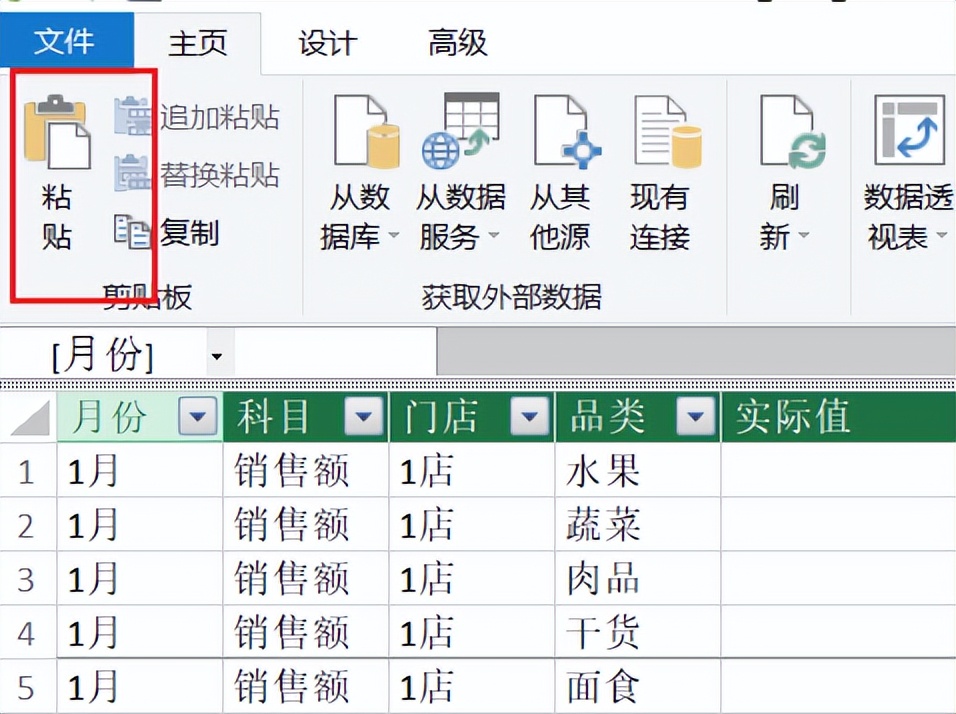This screenshot has width=956, height=714.
Task: Click the 复制 copy icon
Action: click(x=132, y=231)
